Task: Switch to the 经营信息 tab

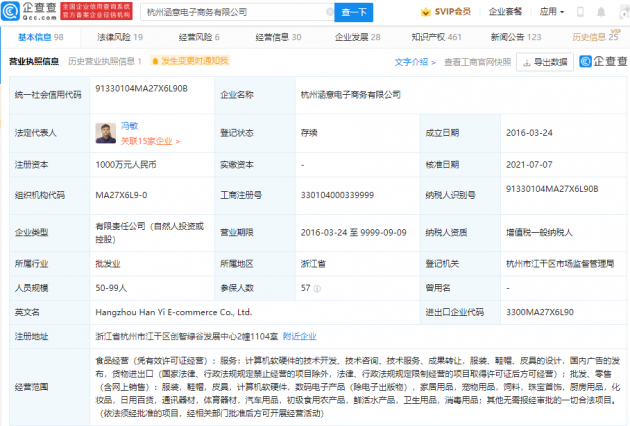Action: 278,37
